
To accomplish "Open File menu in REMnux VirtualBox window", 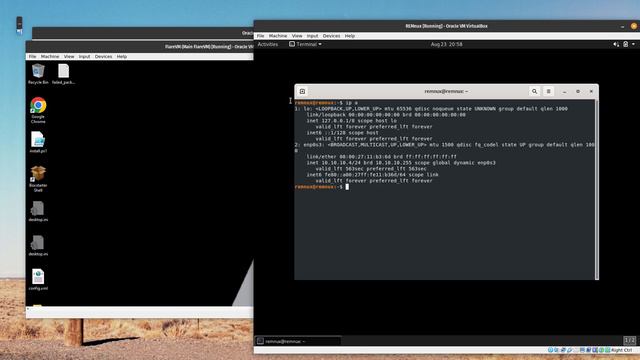I will pos(260,36).
